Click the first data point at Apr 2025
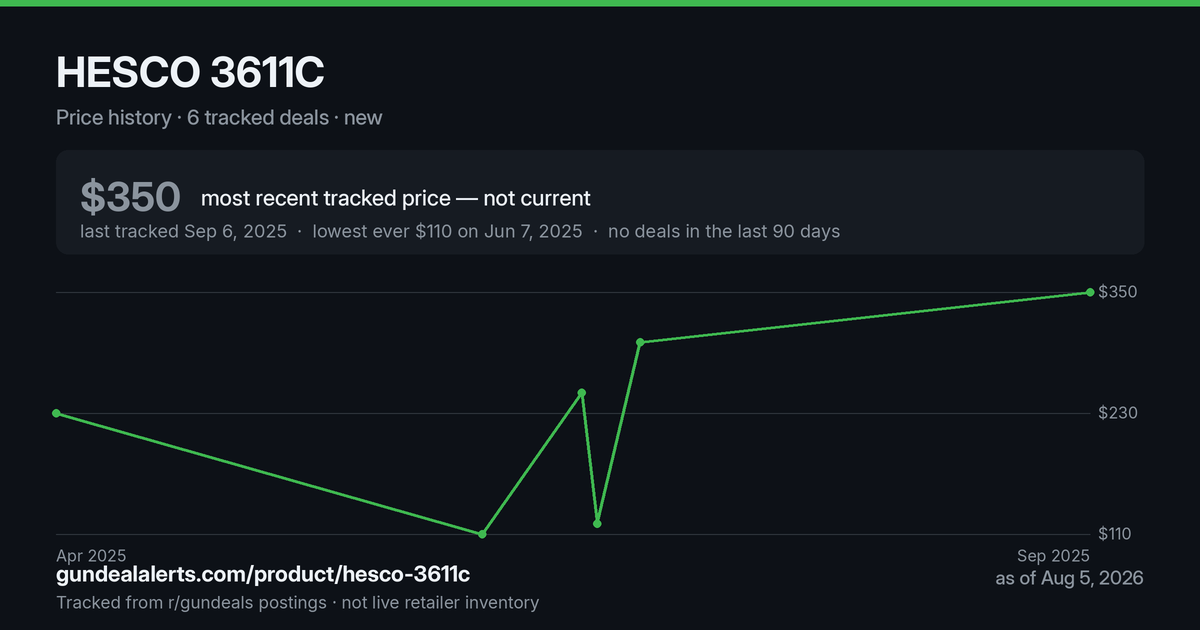This screenshot has height=630, width=1200. 56,413
